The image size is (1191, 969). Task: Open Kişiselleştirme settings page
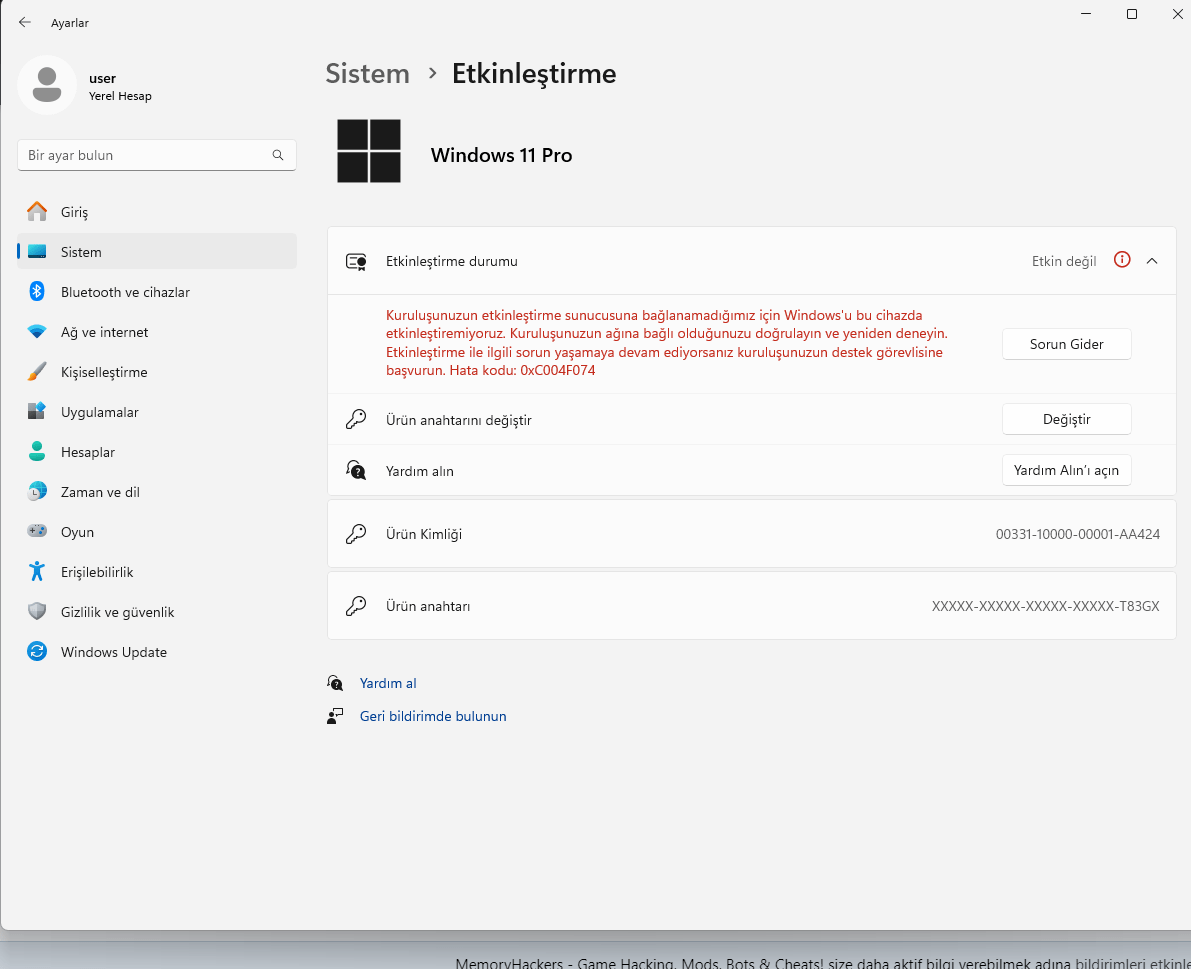pyautogui.click(x=156, y=372)
